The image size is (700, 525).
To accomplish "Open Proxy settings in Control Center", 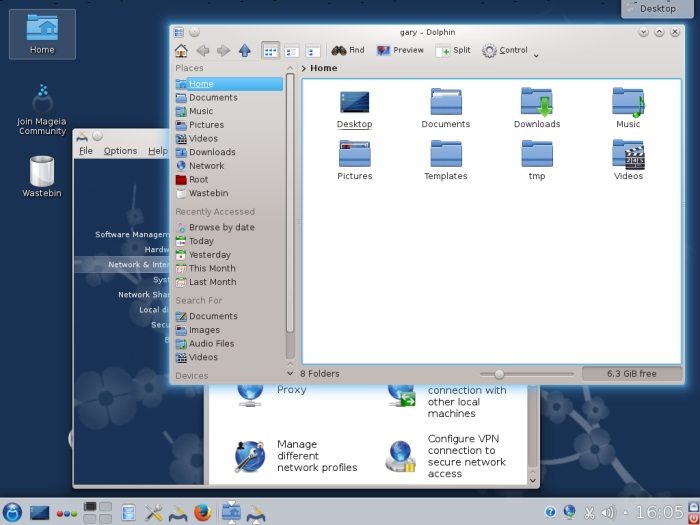I will [271, 395].
